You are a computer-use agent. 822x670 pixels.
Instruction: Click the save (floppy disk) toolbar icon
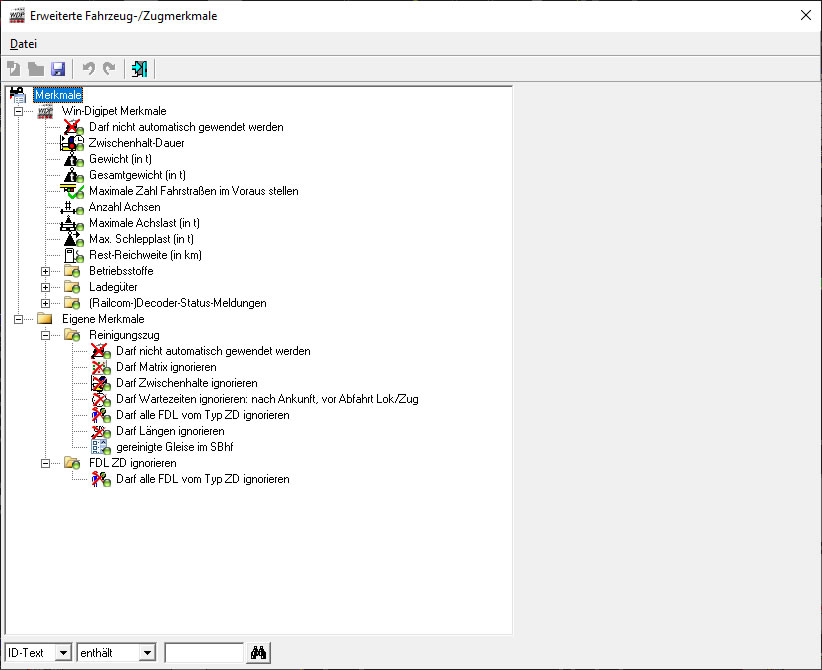[58, 69]
